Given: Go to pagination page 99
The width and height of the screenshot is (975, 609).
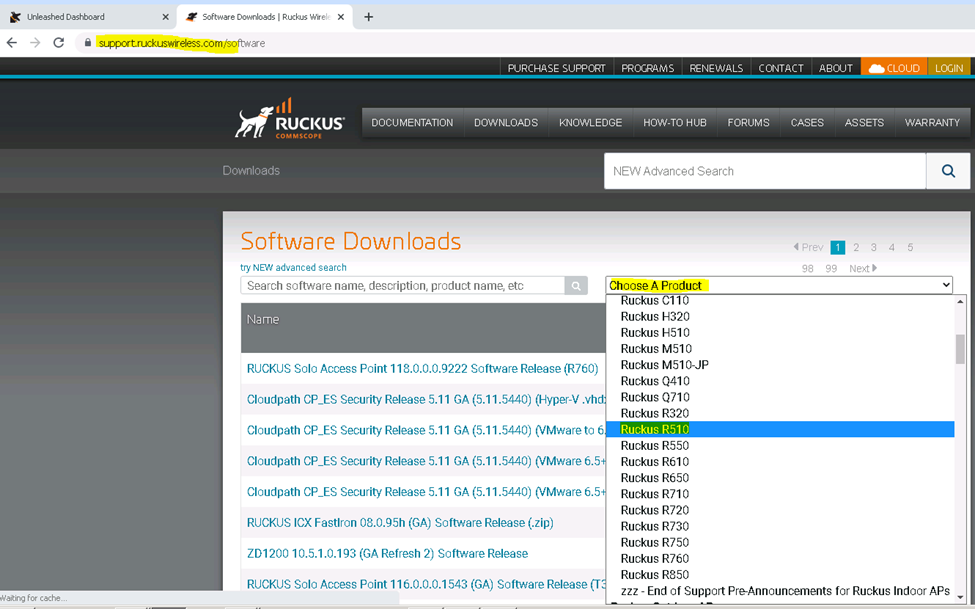Looking at the screenshot, I should [831, 269].
